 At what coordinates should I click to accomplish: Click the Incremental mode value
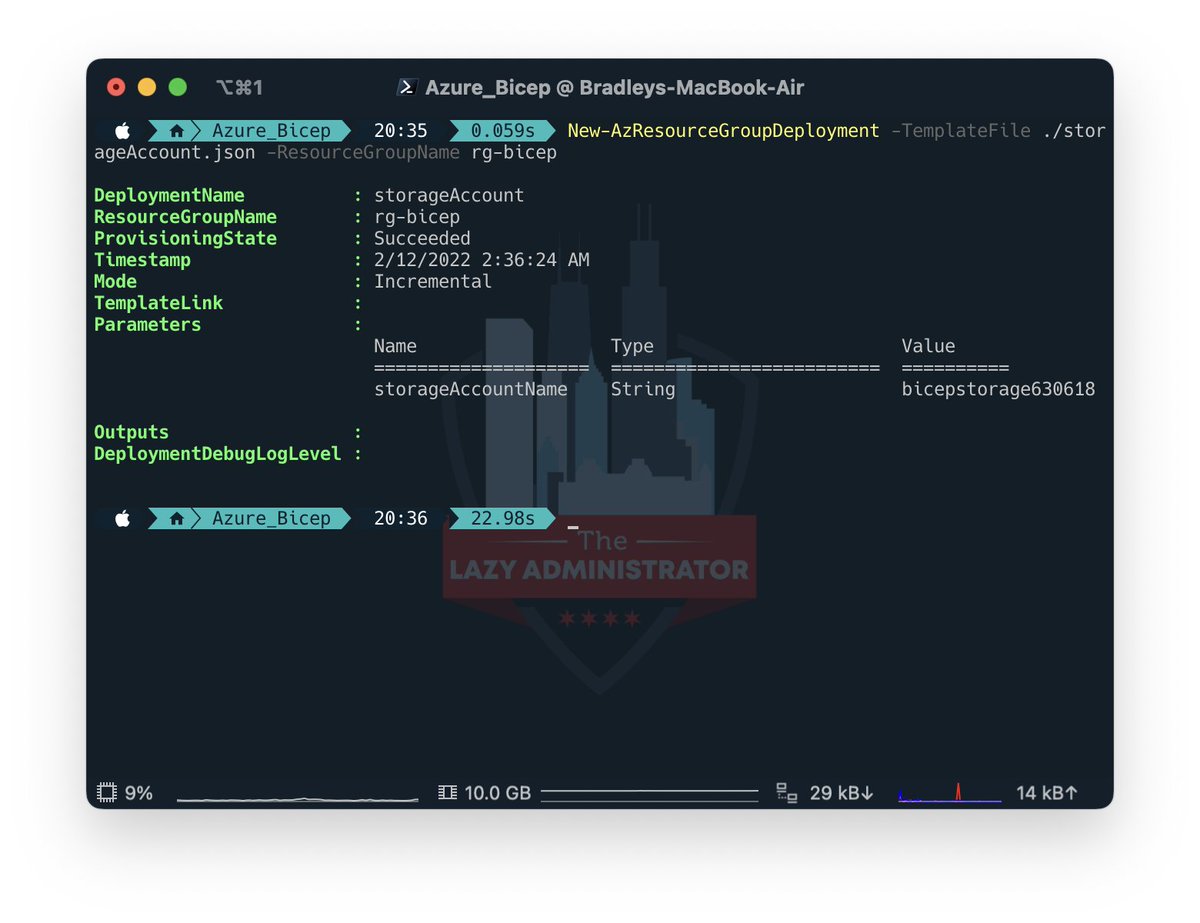coord(433,281)
